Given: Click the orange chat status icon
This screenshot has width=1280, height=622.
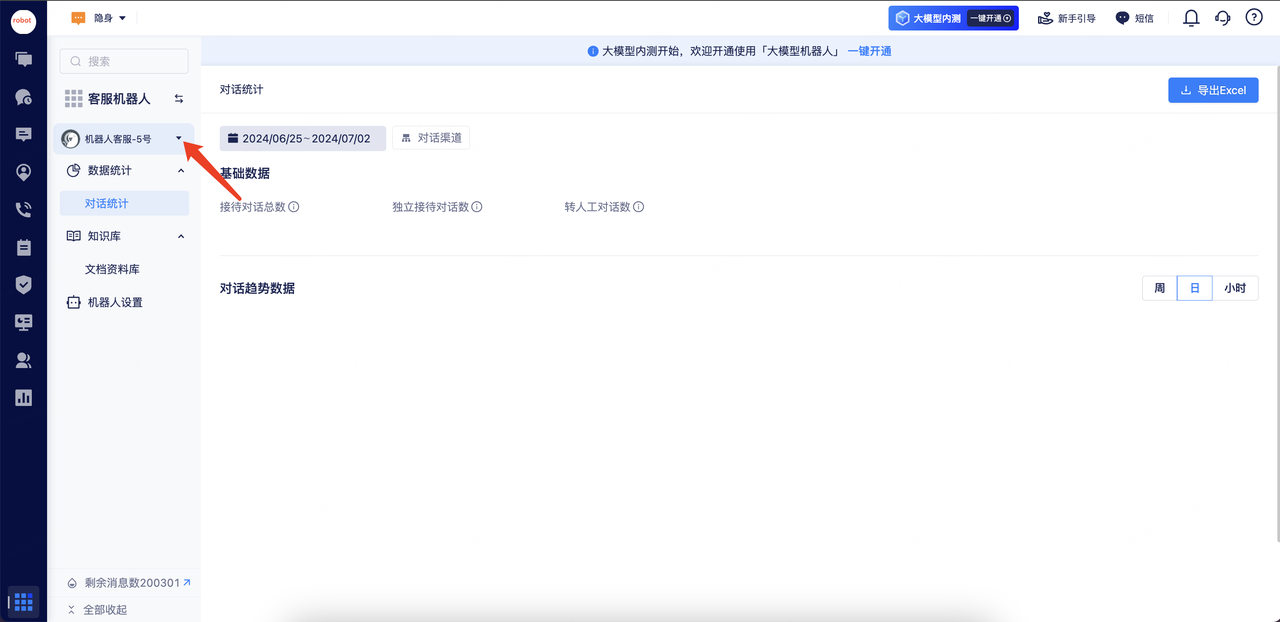Looking at the screenshot, I should 79,18.
